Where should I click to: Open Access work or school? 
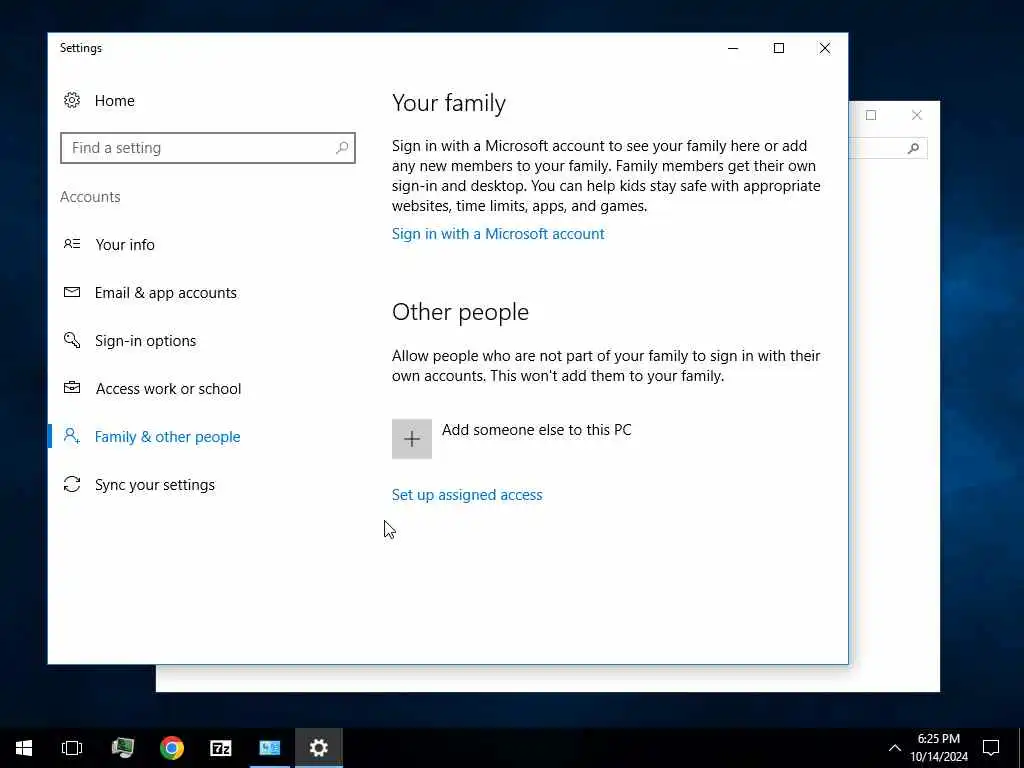point(168,389)
